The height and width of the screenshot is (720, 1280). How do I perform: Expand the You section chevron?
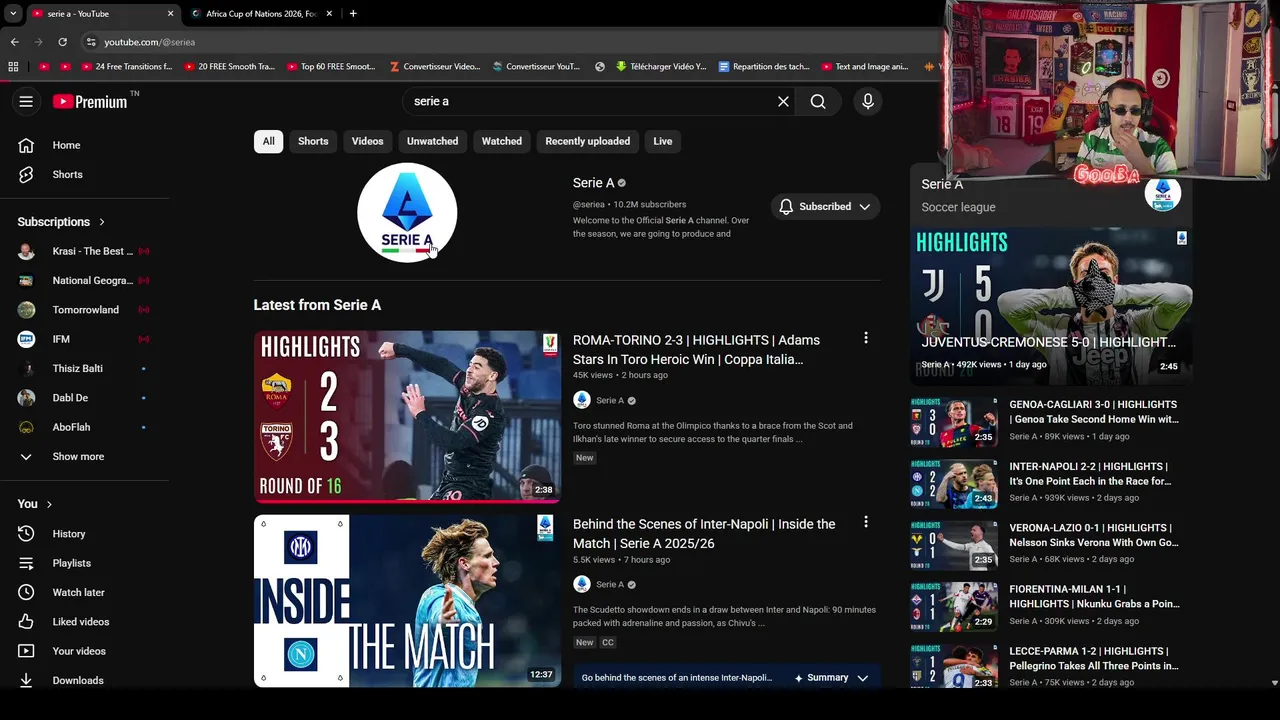(49, 504)
